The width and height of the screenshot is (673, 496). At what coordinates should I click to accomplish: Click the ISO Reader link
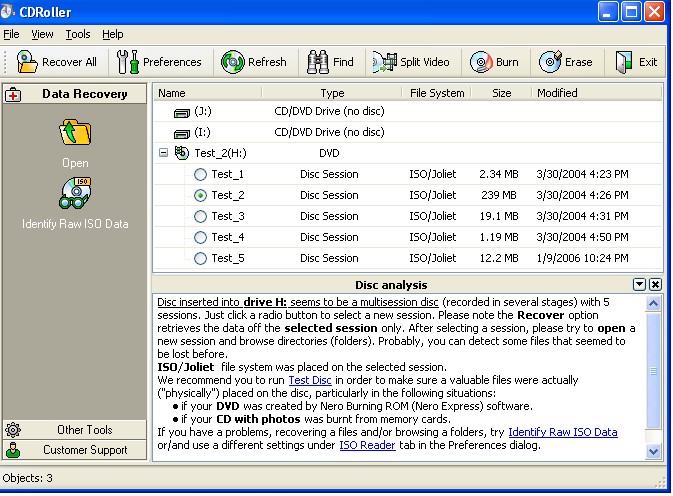pos(367,445)
